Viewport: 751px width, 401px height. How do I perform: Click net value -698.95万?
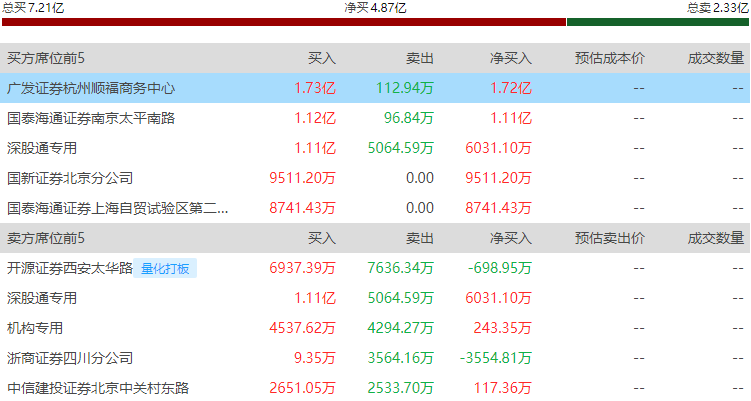[500, 268]
